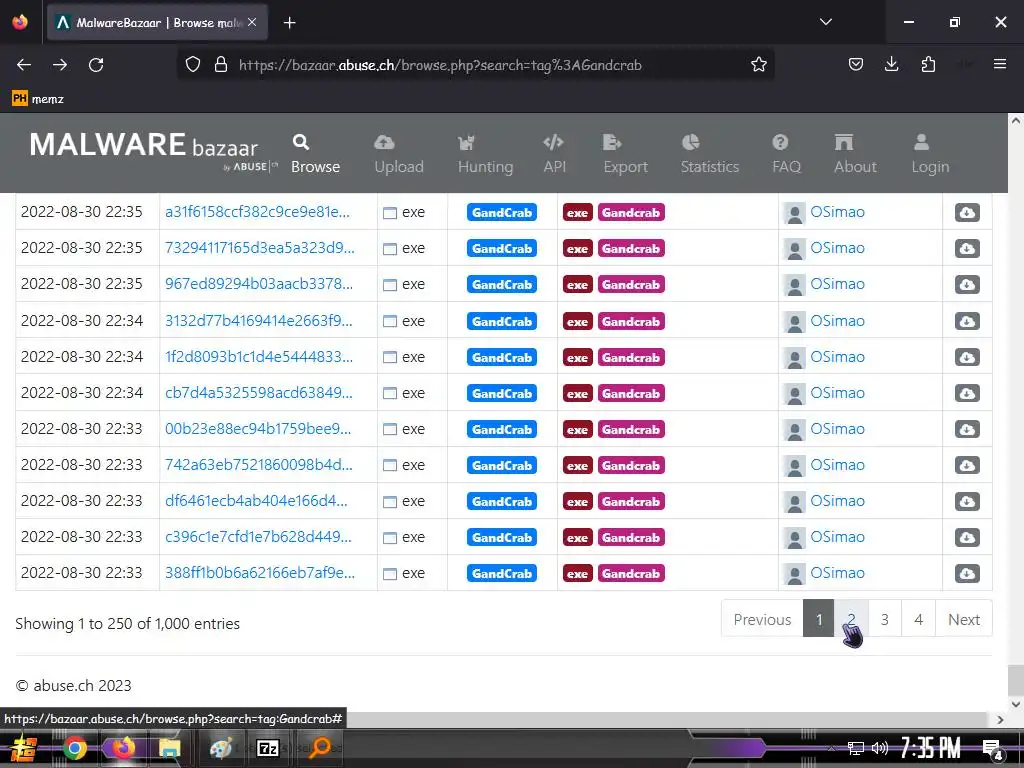Download the 388ff1b0b6a62166eb7af9e sample
This screenshot has width=1024, height=768.
coord(967,573)
